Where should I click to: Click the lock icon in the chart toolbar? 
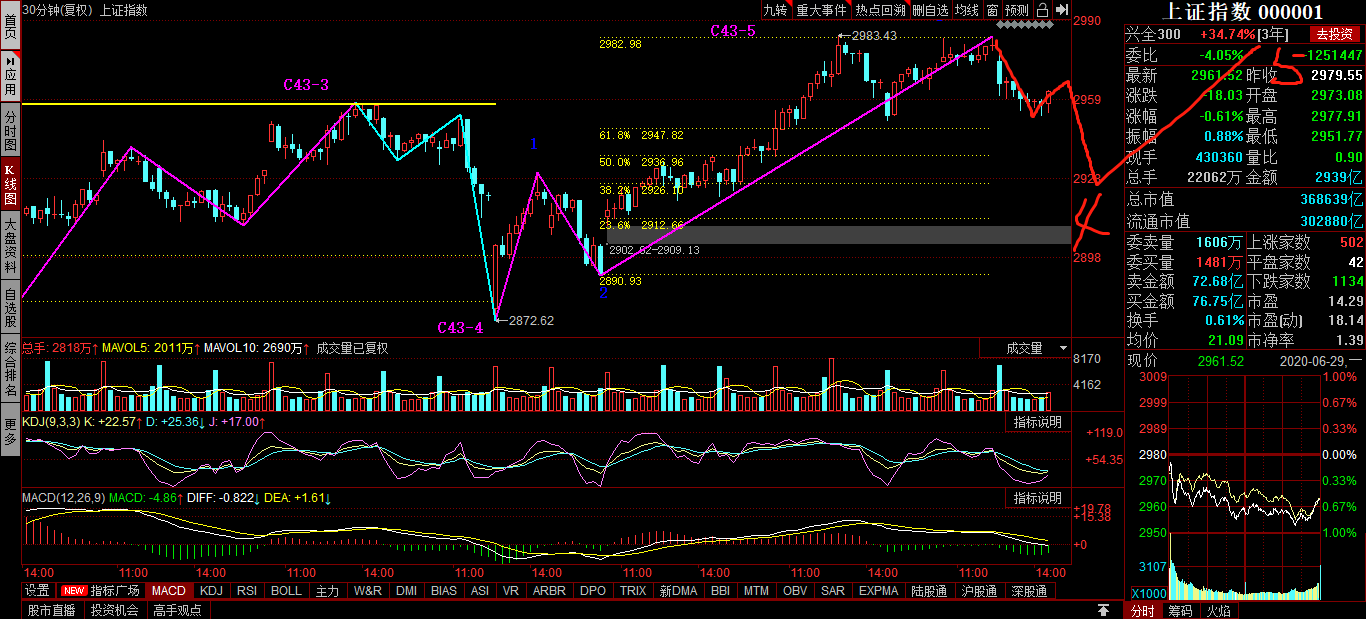click(1042, 10)
